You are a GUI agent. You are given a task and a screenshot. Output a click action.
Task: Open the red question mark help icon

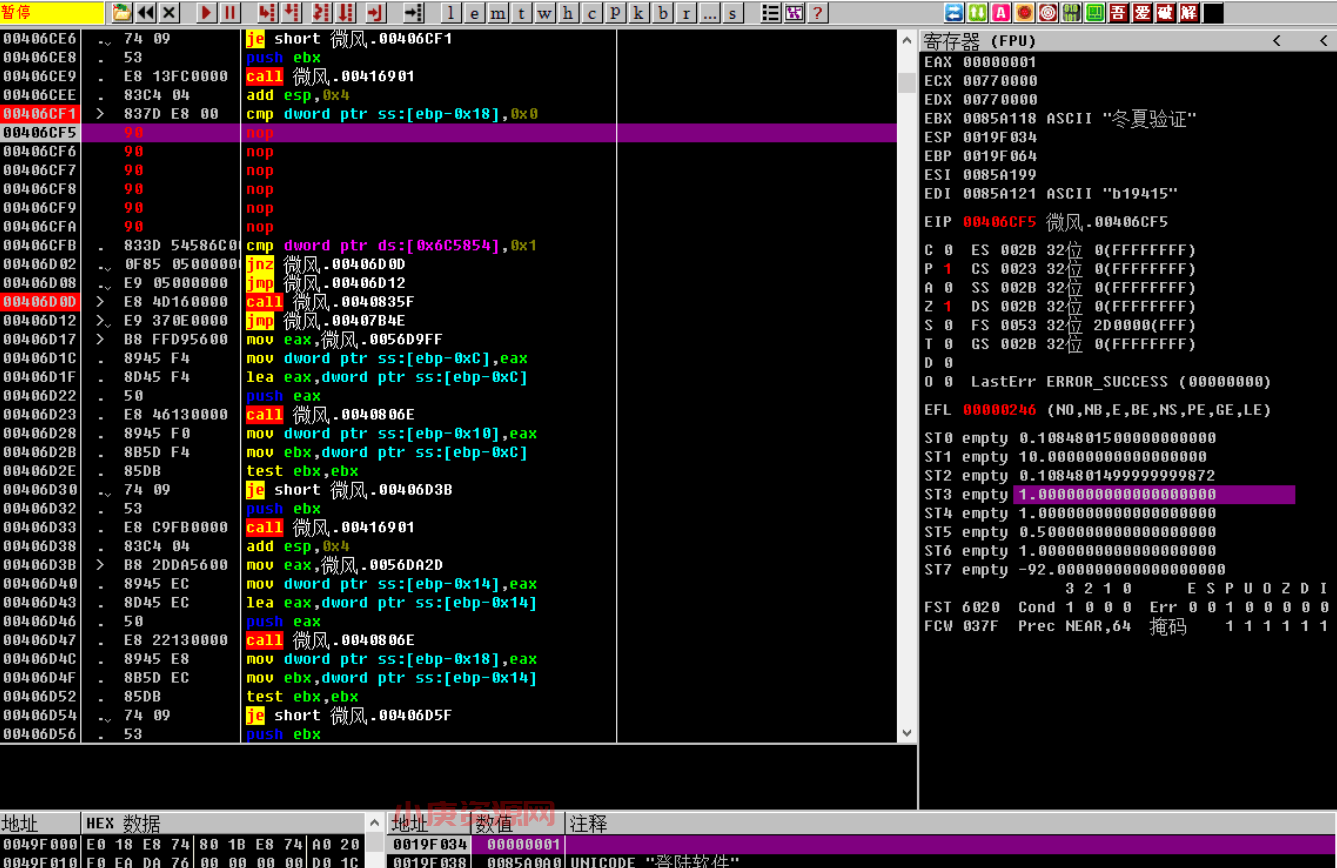(818, 13)
